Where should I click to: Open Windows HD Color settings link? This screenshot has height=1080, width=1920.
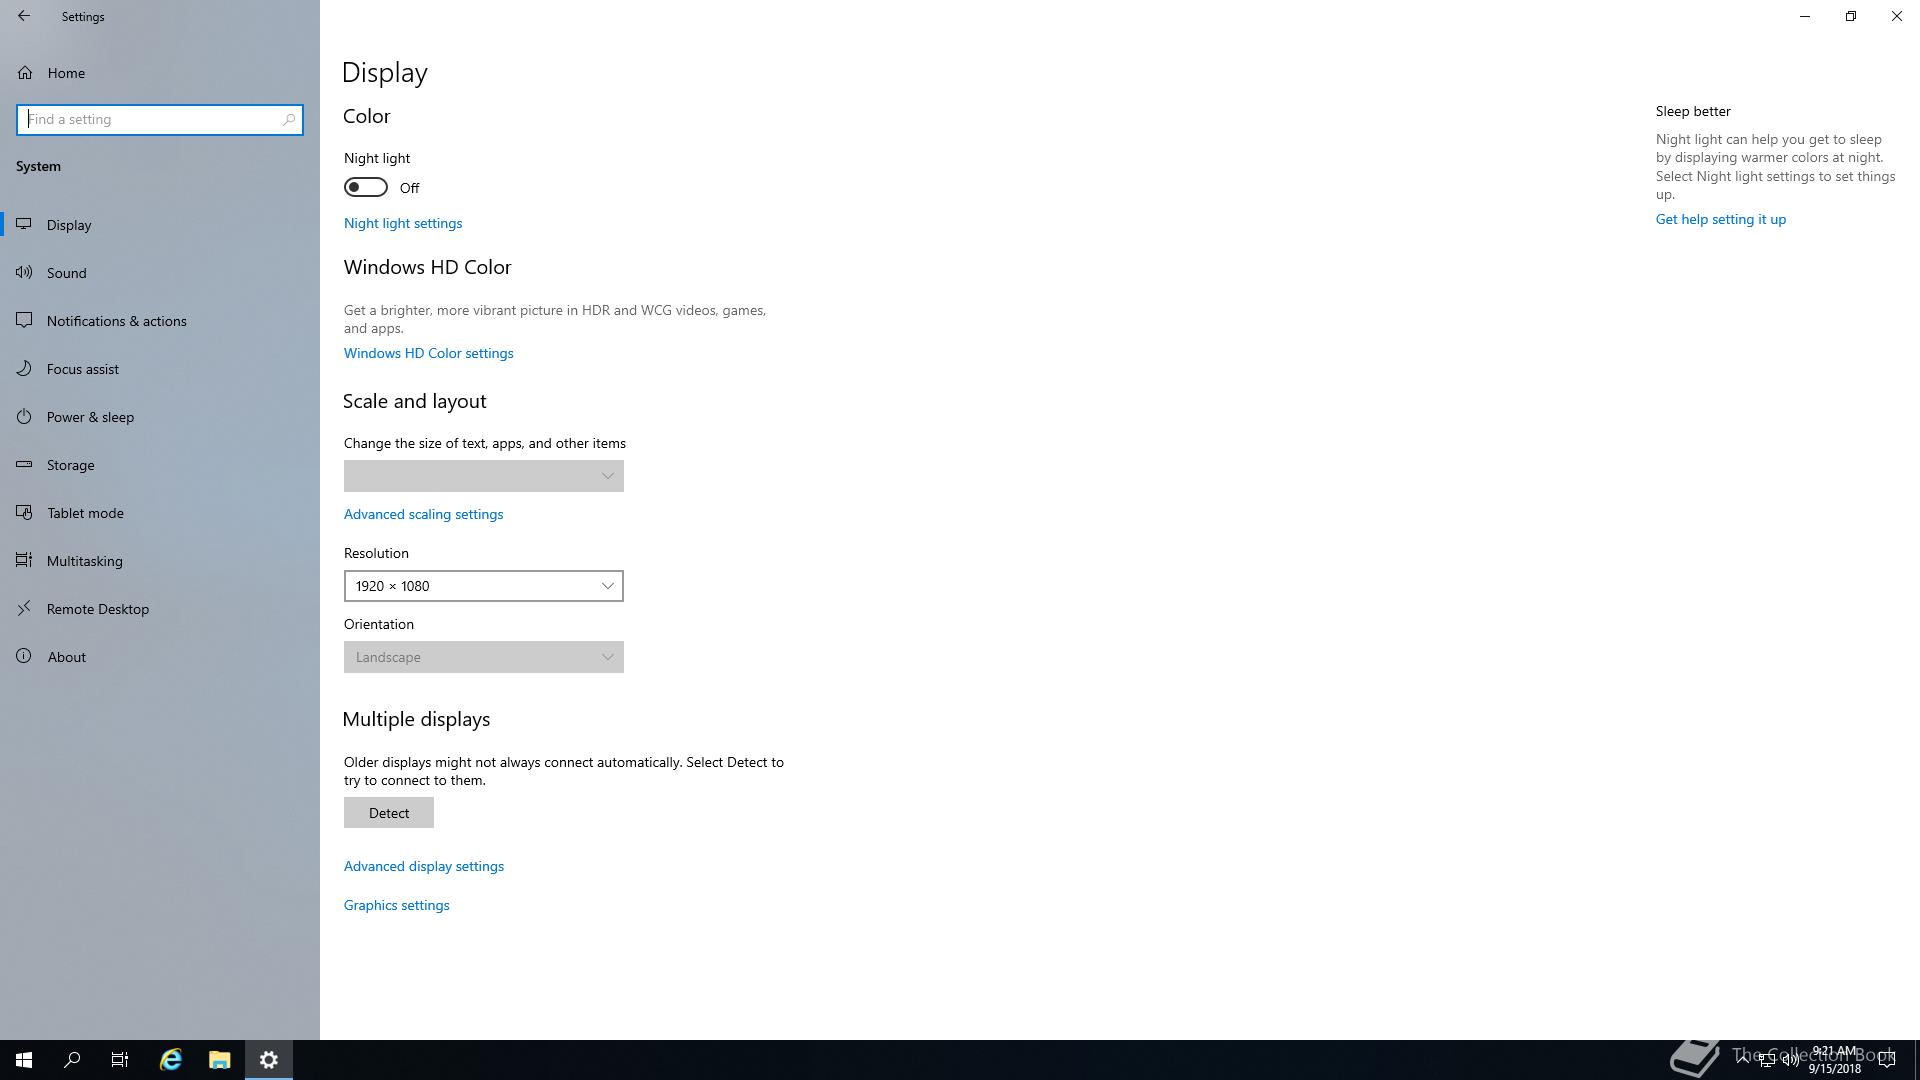(429, 353)
